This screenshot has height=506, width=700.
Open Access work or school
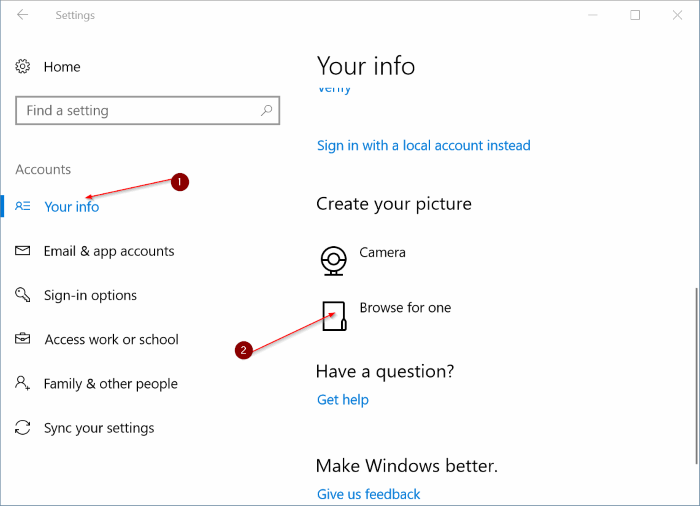click(x=112, y=339)
